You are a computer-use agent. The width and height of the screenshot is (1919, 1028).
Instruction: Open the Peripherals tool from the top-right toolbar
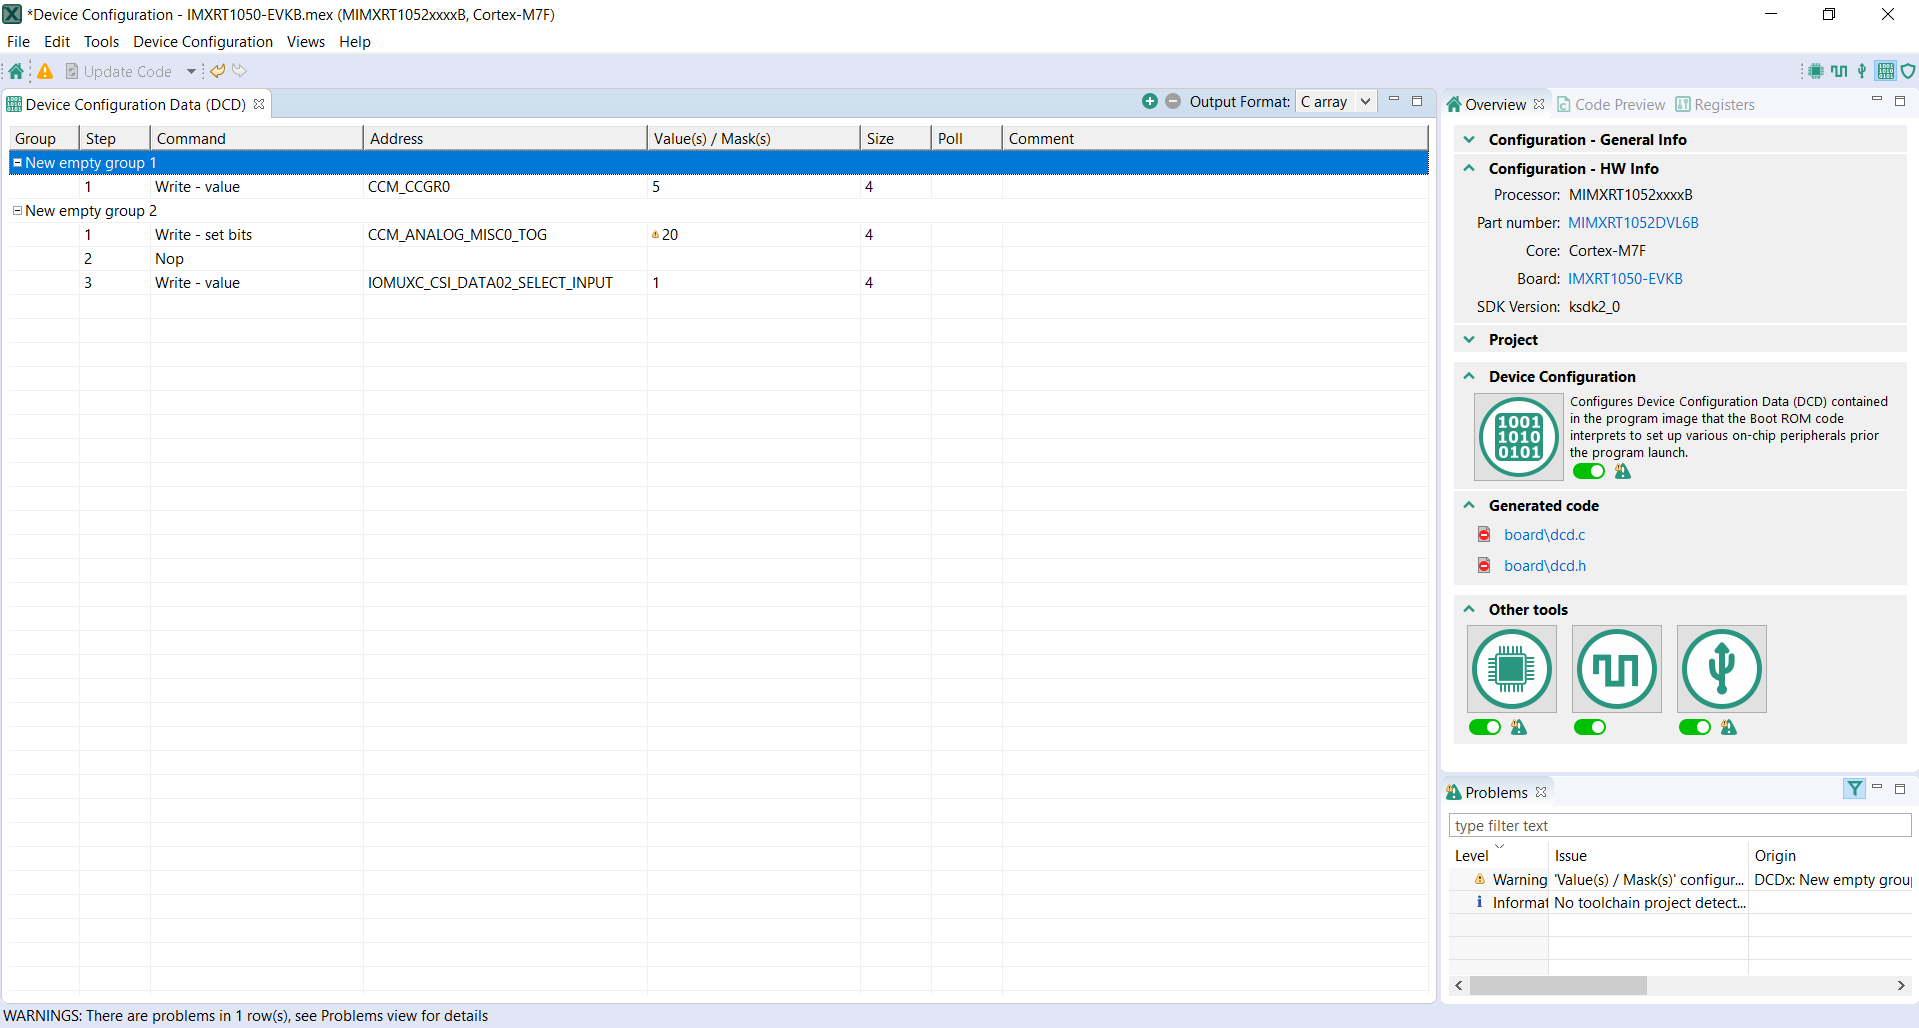(x=1862, y=71)
